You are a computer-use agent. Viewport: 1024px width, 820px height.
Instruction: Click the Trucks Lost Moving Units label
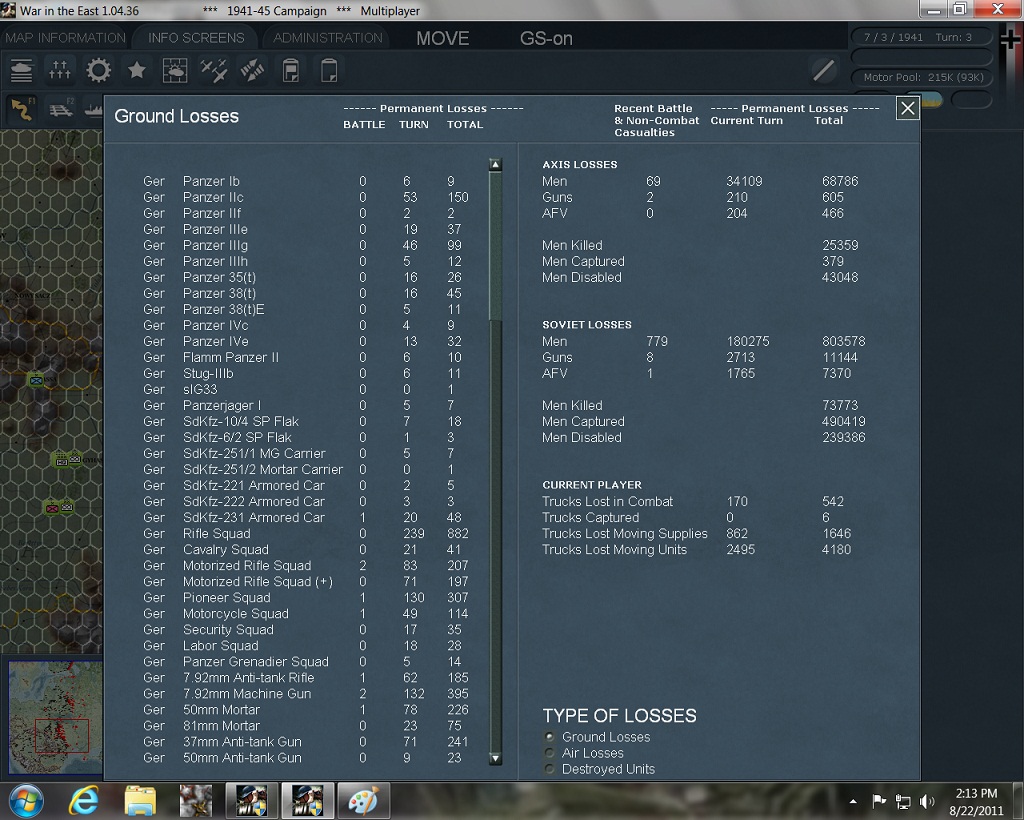[x=615, y=549]
